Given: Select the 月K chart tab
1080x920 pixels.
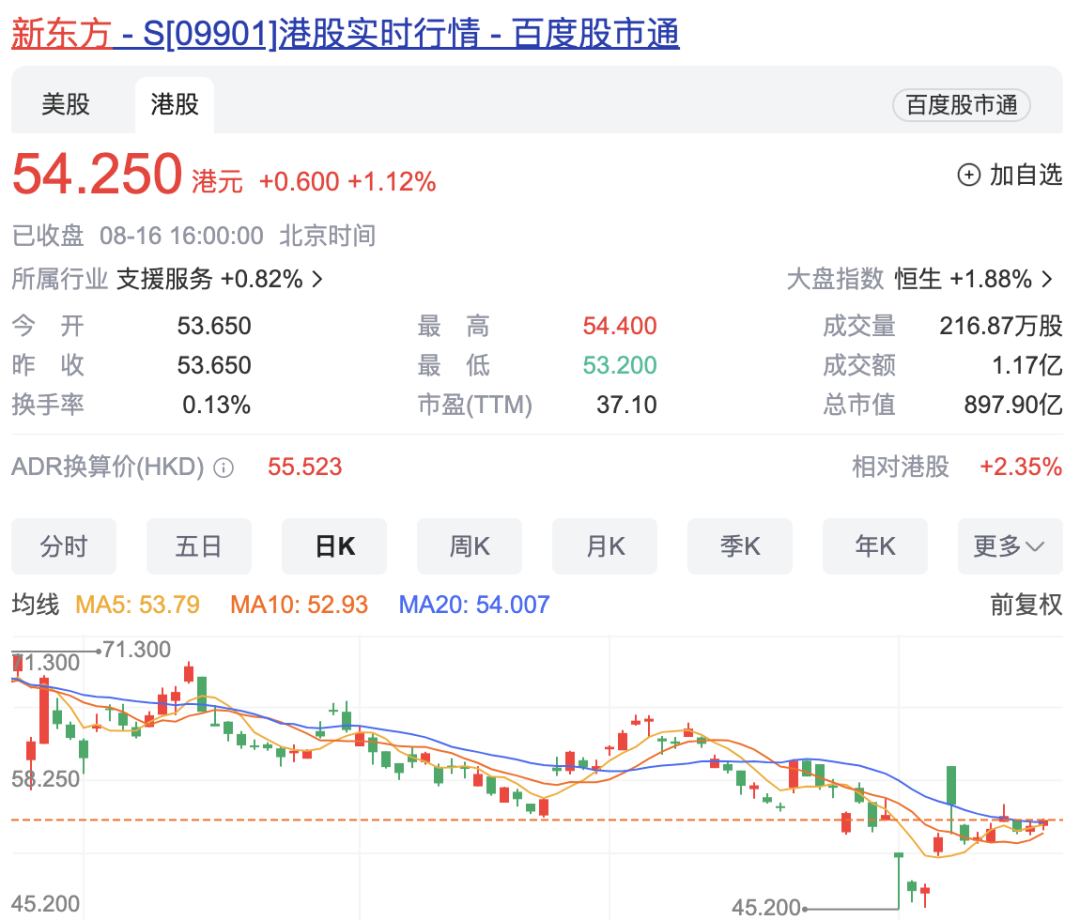Looking at the screenshot, I should [604, 546].
